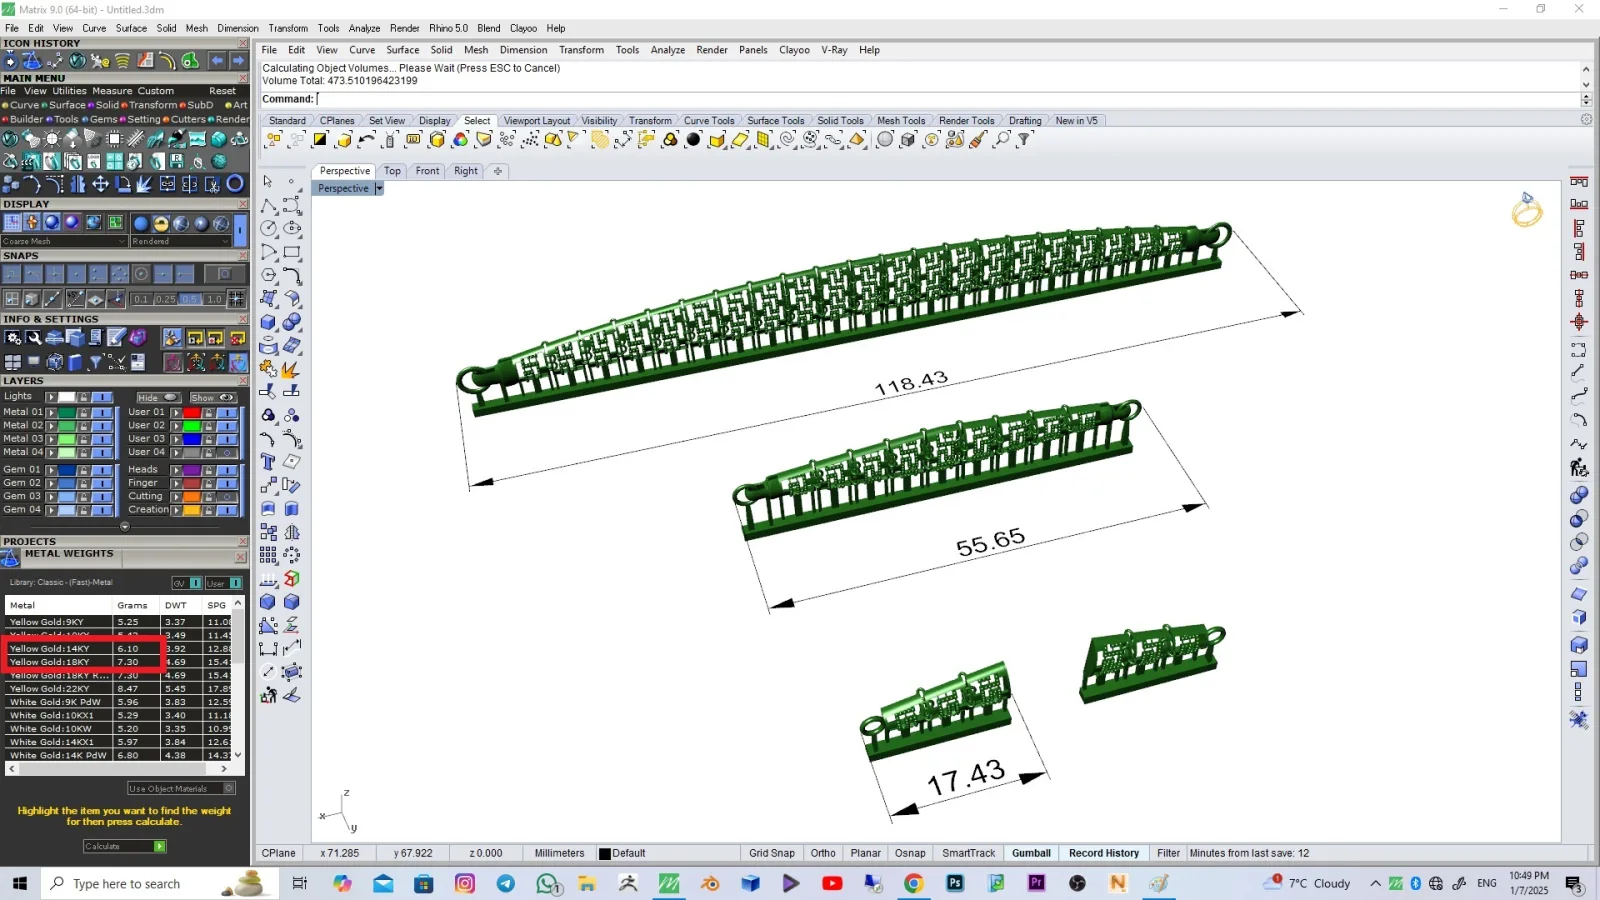Click the black sphere icon in Select toolbar
Viewport: 1600px width, 900px height.
click(693, 140)
